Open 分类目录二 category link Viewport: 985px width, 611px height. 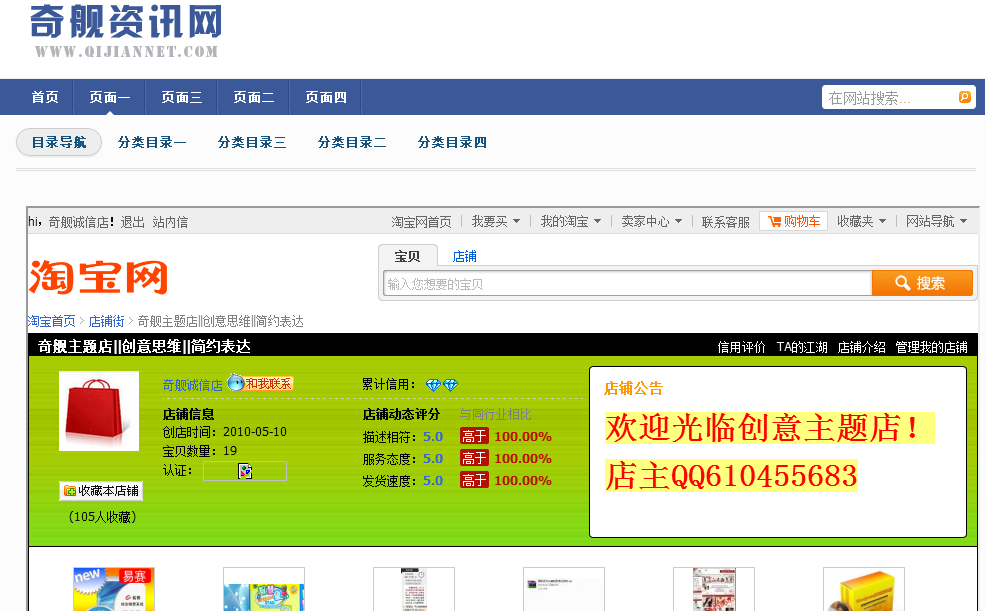pyautogui.click(x=352, y=143)
